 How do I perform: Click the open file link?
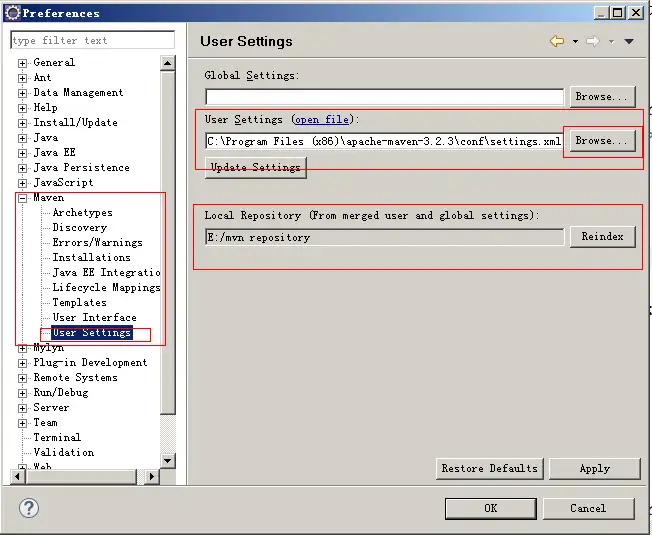coord(322,120)
